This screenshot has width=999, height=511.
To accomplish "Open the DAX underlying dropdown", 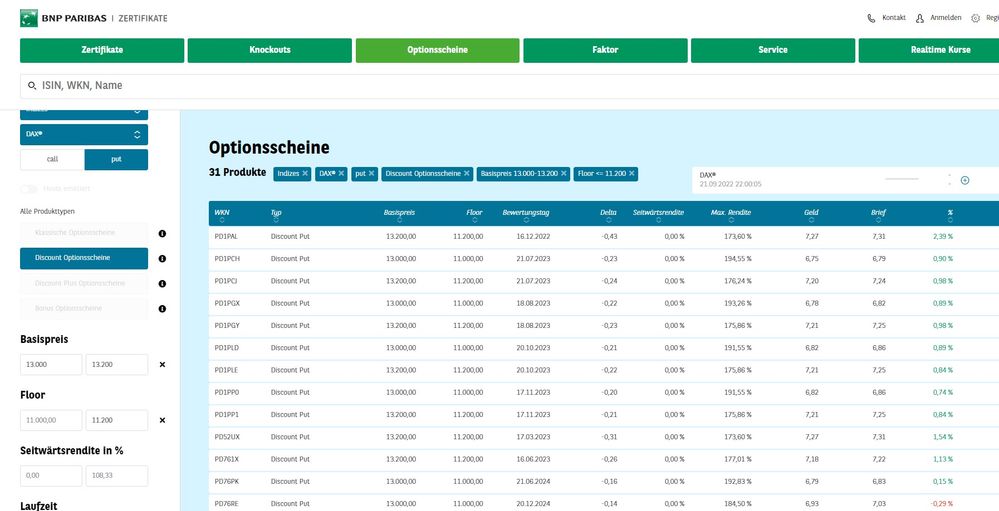I will point(84,134).
